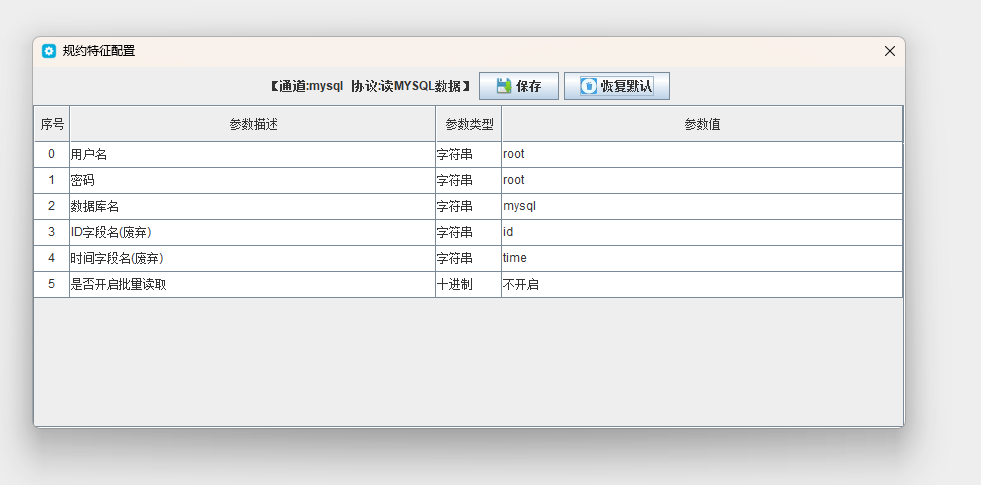Click the ID字段名(废弃) row description
The image size is (981, 485).
tap(252, 232)
